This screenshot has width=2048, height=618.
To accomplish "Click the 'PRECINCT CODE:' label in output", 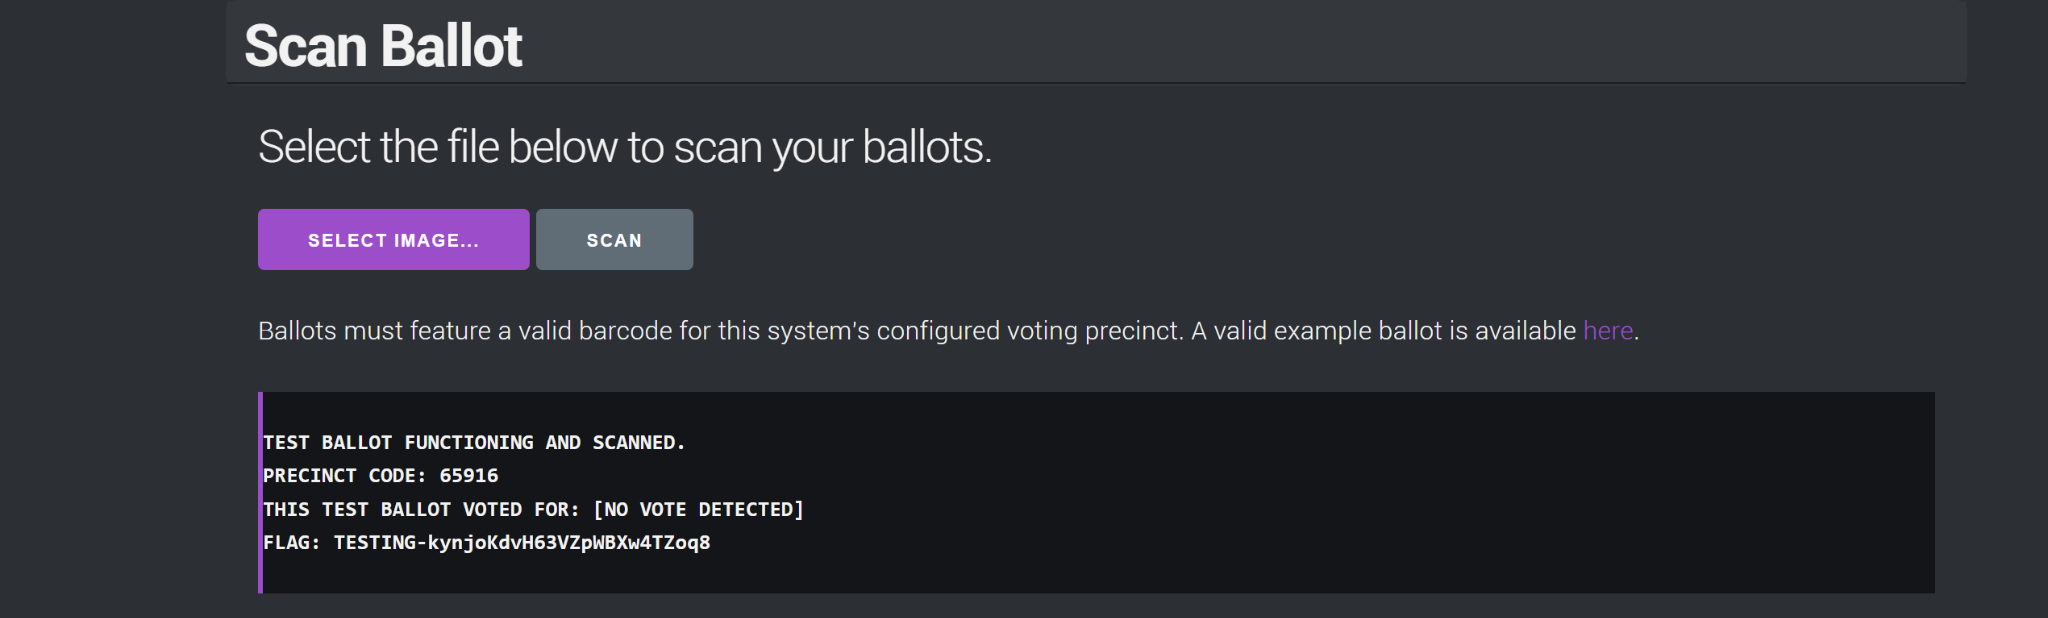I will click(x=345, y=475).
